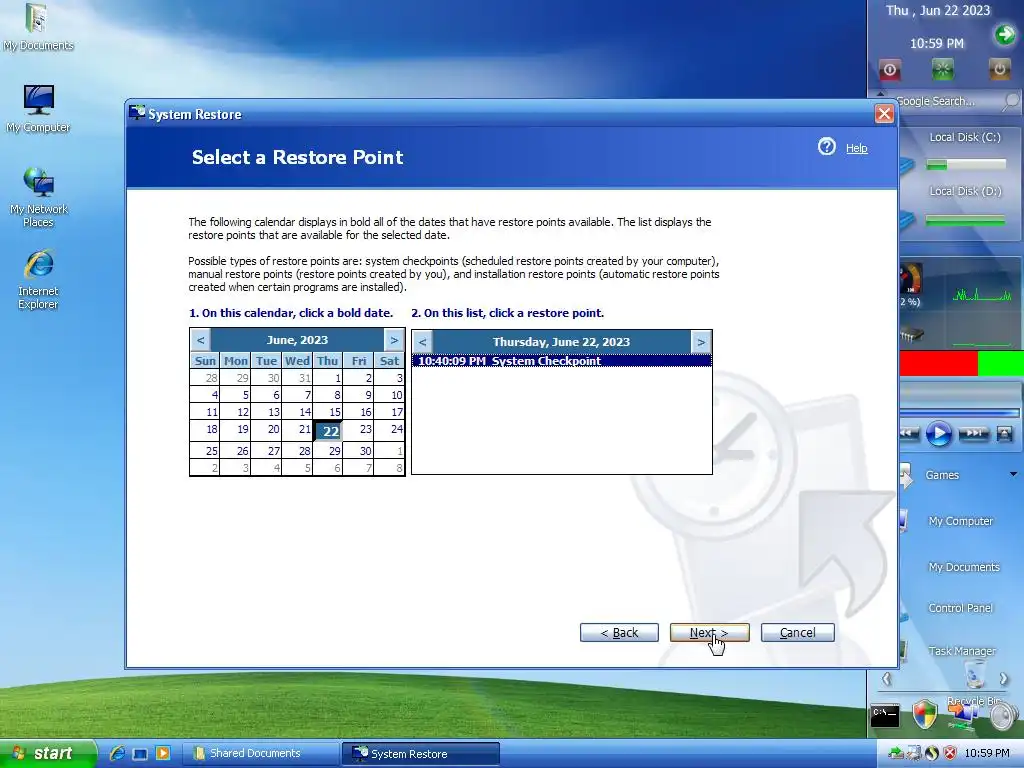1024x768 pixels.
Task: Click date 4 in the first full week row
Action: pyautogui.click(x=205, y=395)
